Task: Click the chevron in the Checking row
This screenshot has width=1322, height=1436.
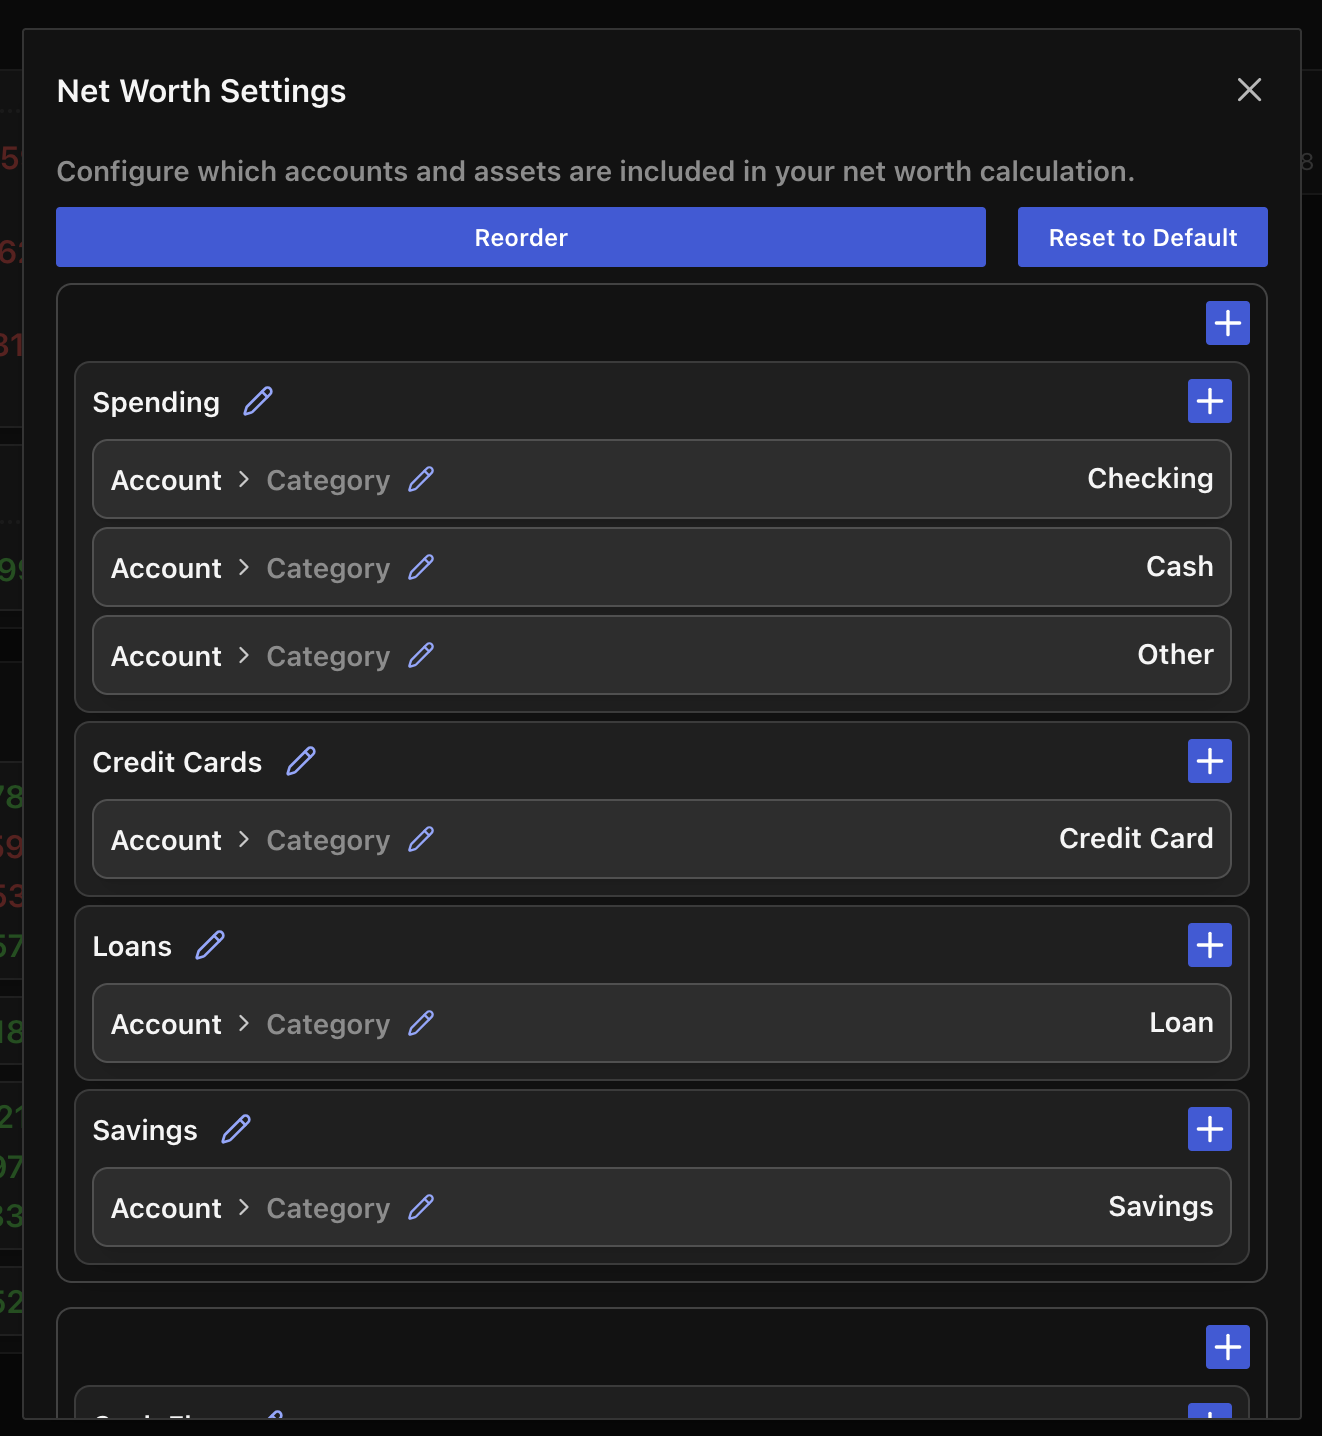Action: point(244,479)
